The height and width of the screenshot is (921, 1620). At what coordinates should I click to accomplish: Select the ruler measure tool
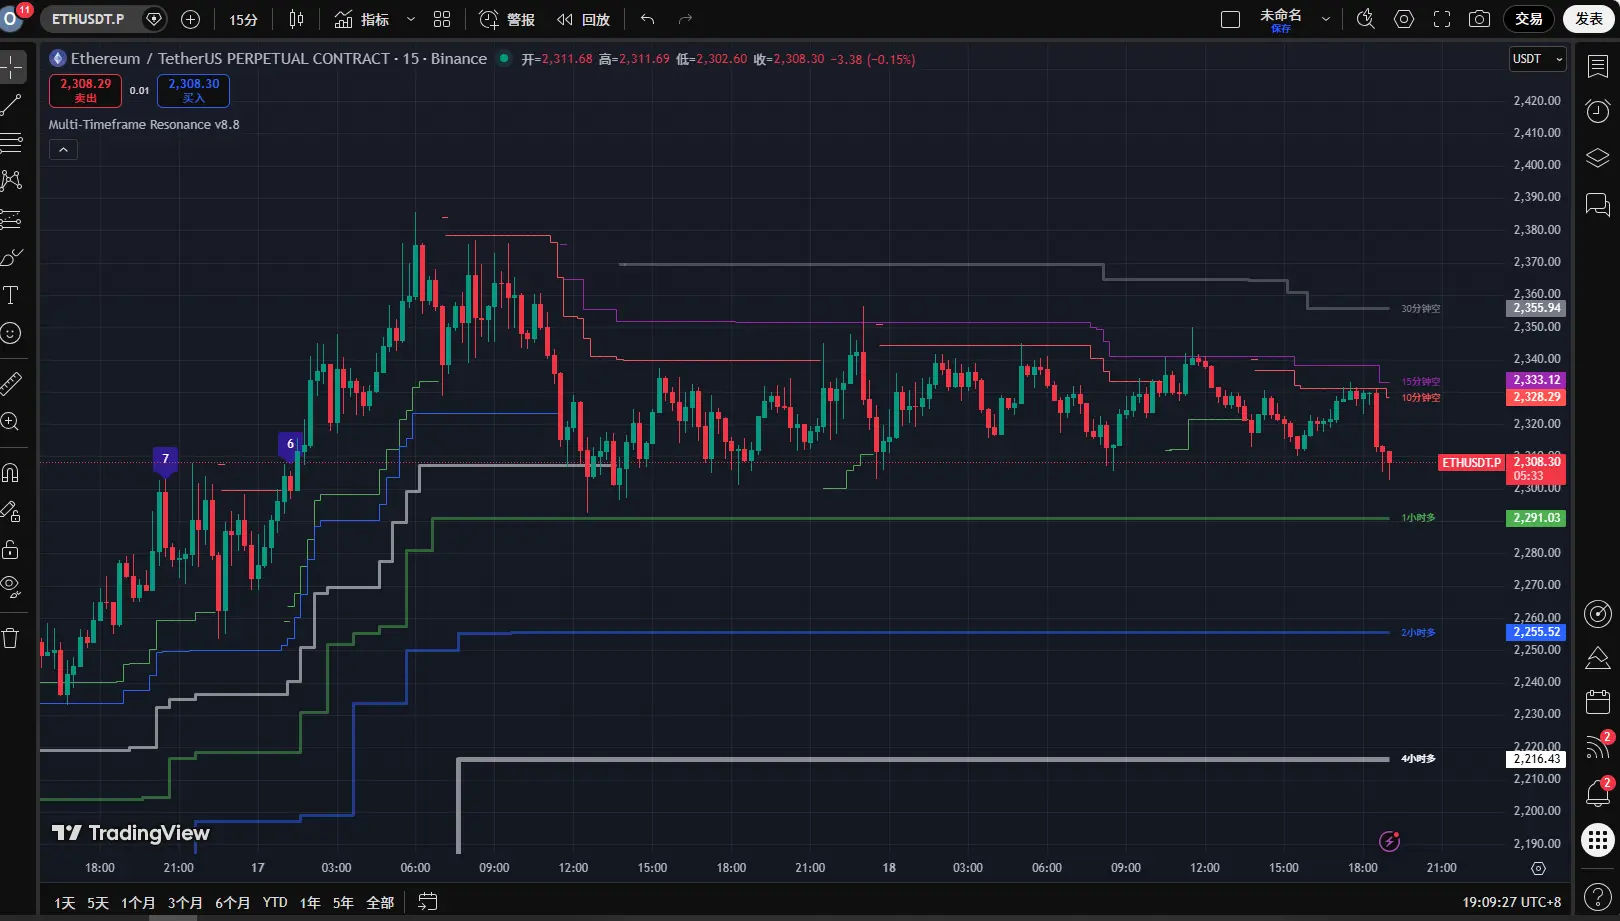(12, 383)
